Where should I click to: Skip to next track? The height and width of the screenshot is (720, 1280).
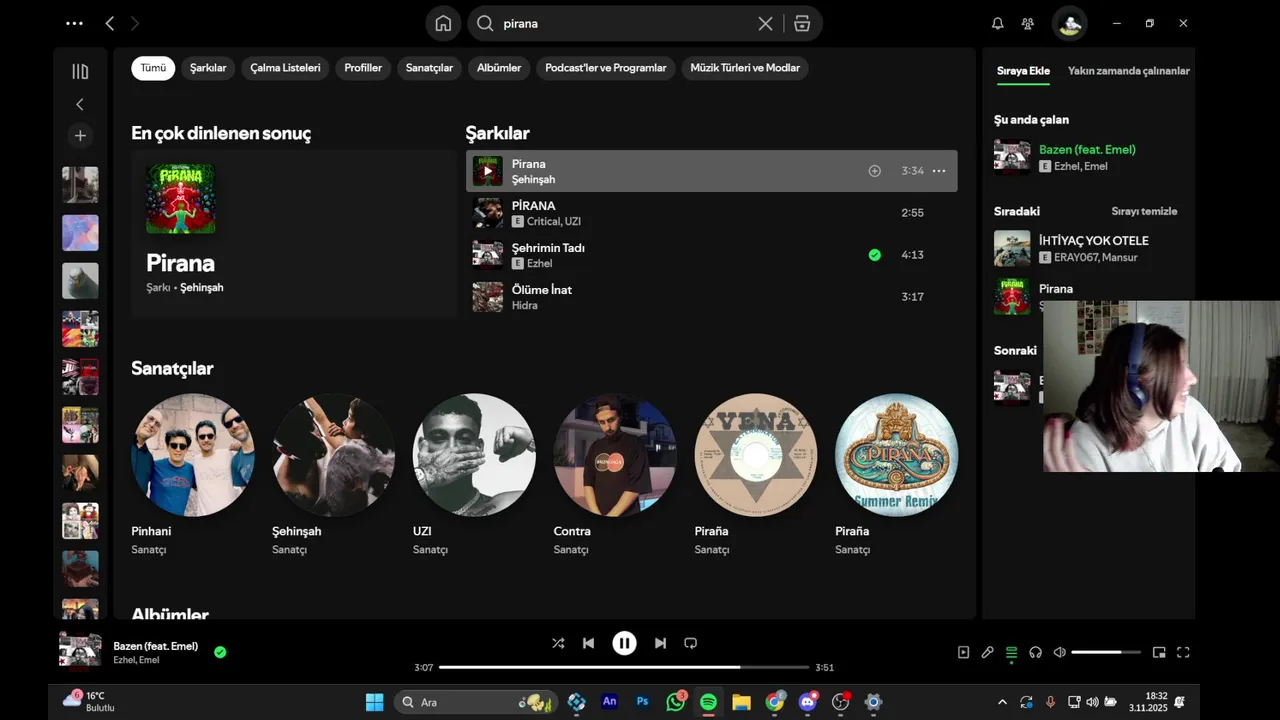pos(660,643)
